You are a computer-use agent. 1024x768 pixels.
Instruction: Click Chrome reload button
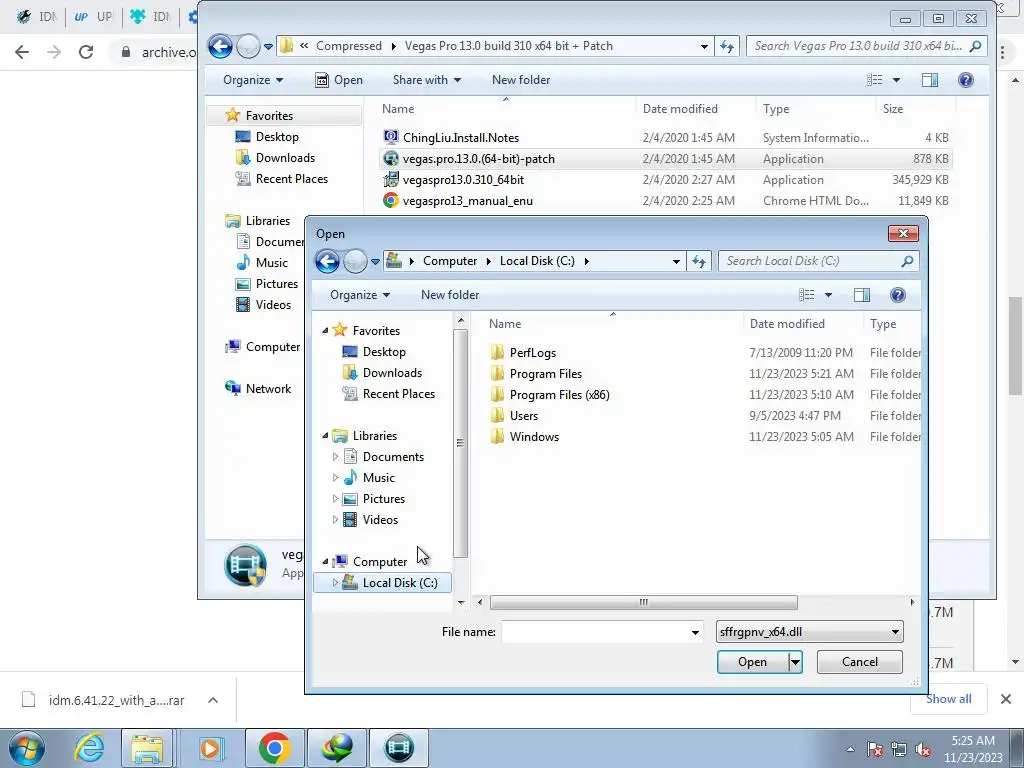[86, 52]
